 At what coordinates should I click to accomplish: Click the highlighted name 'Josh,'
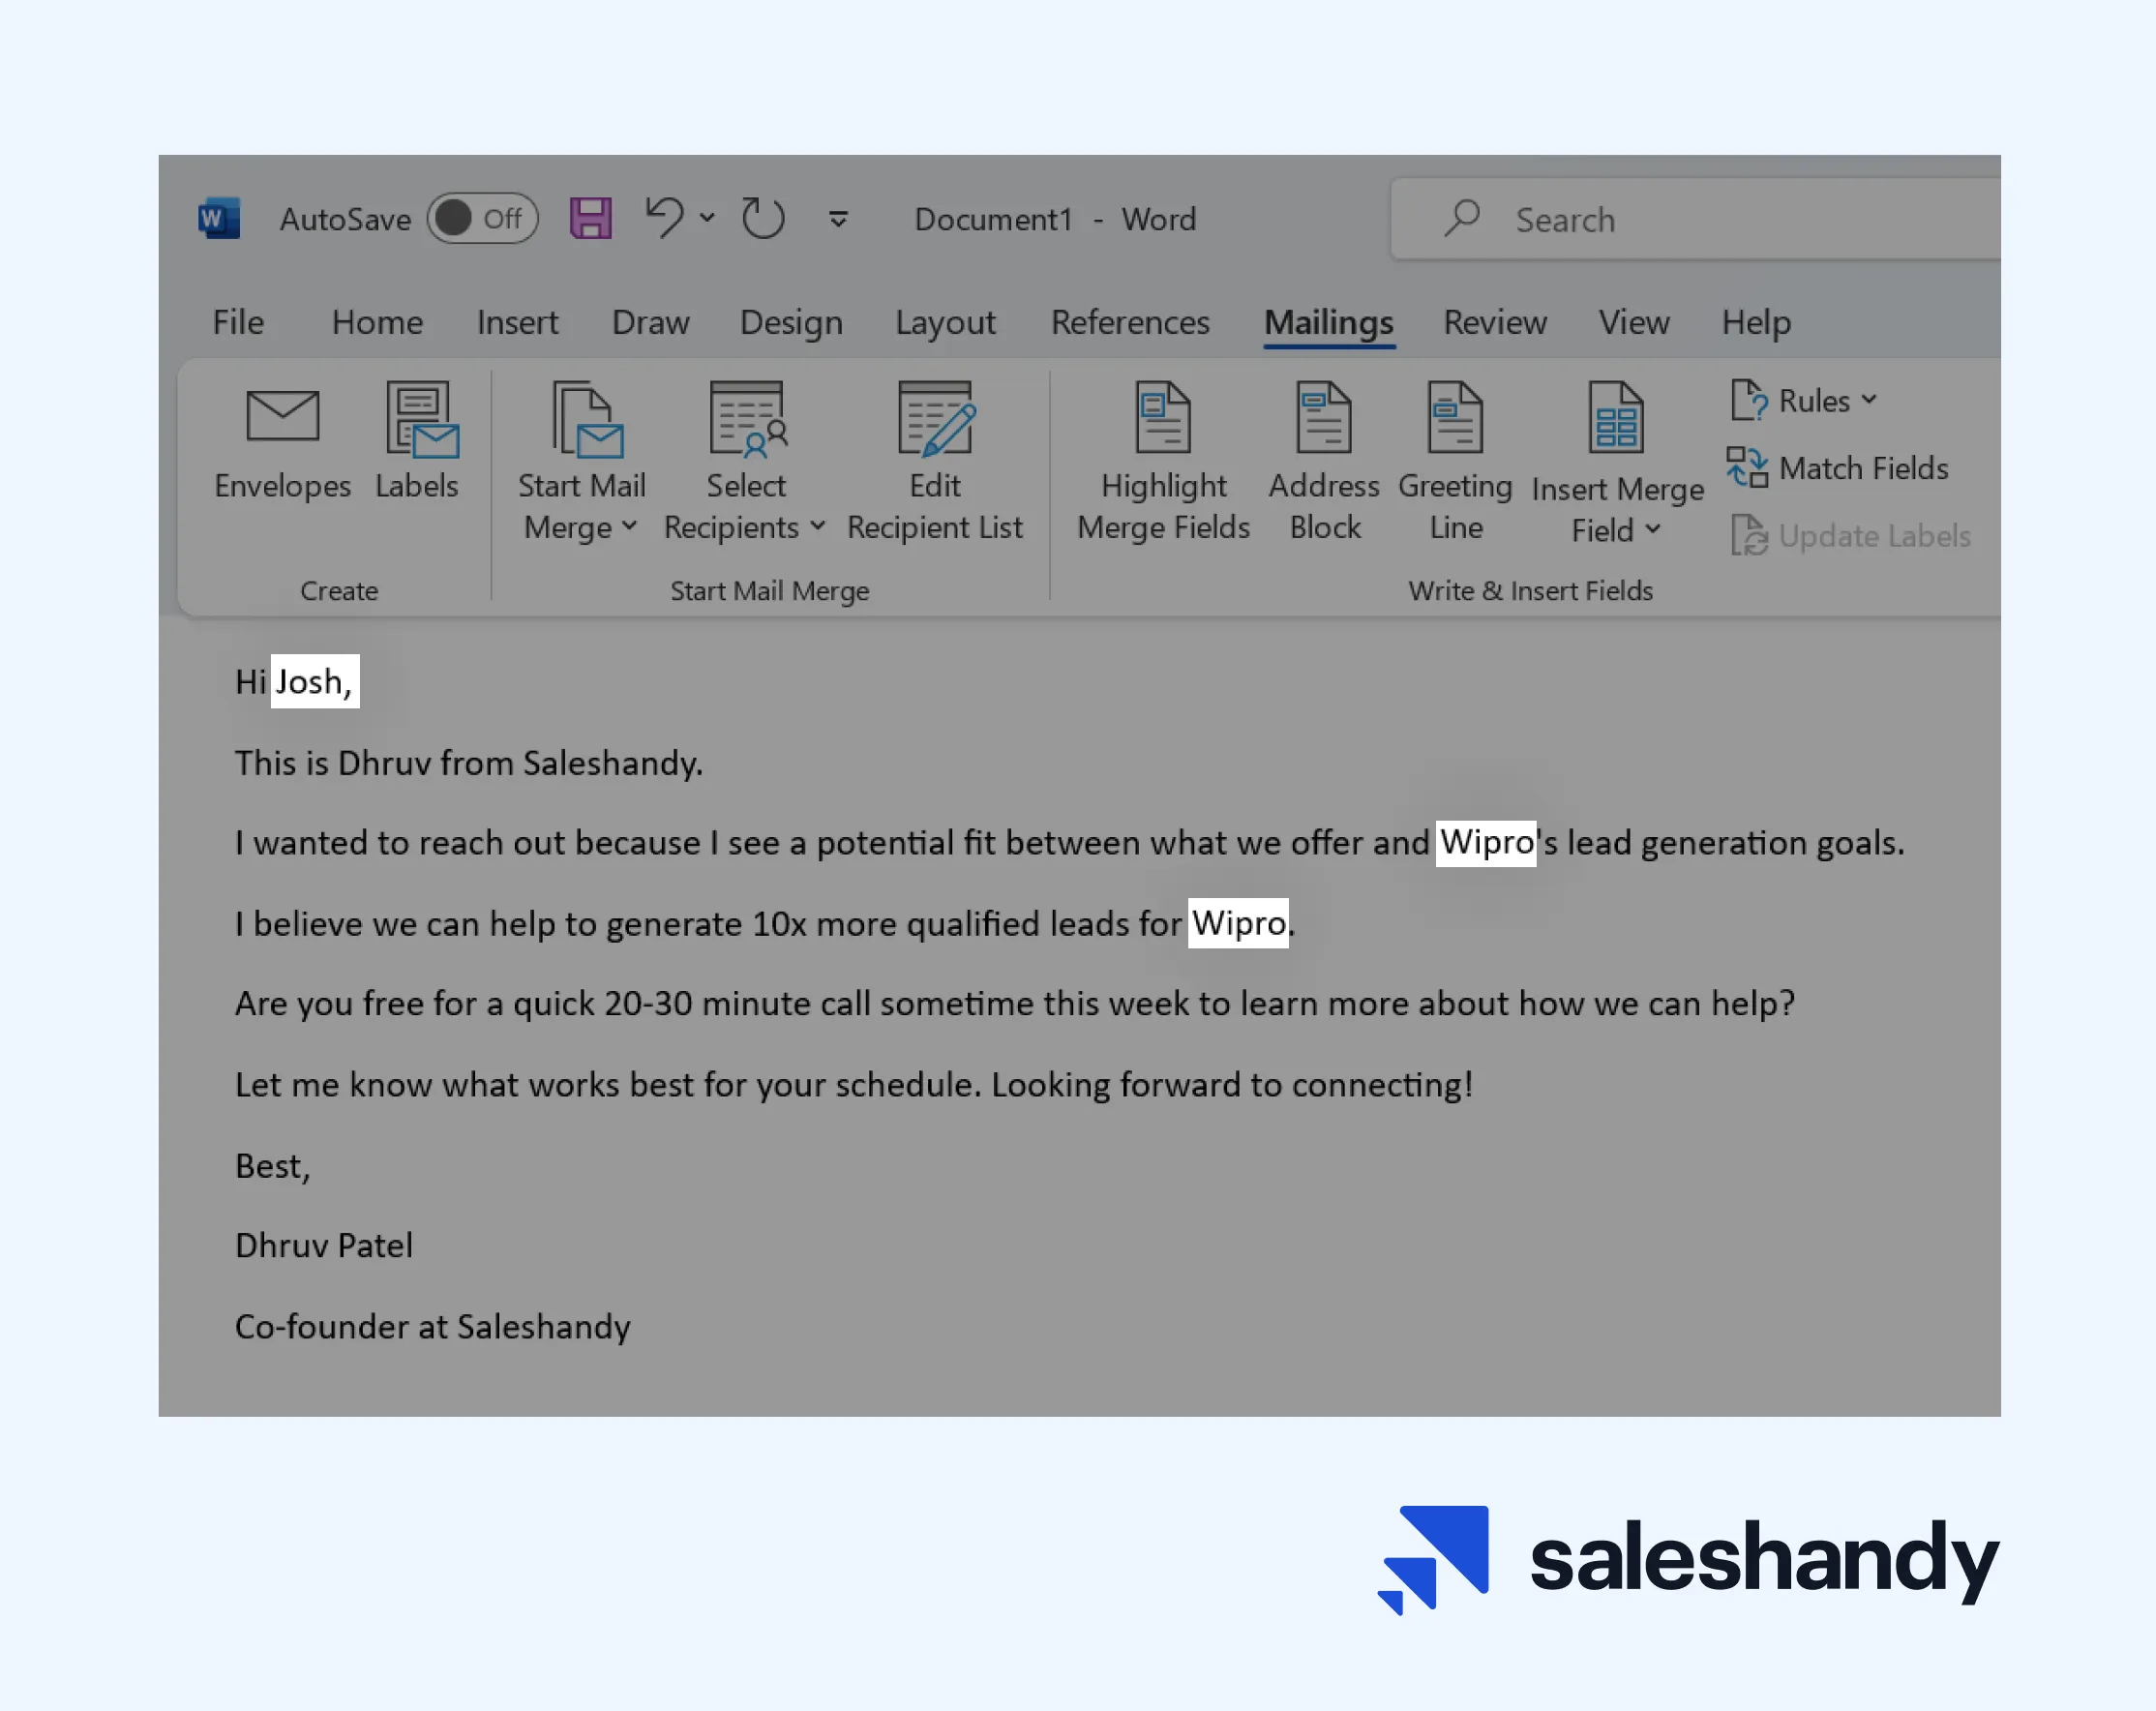[x=315, y=681]
